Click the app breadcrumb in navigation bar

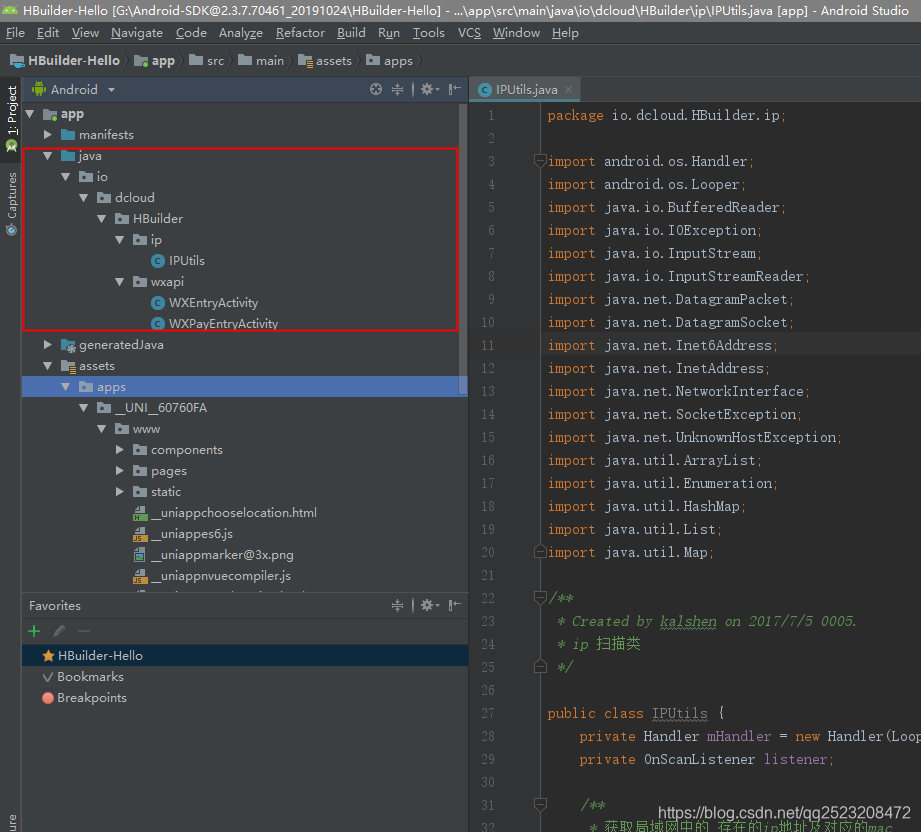click(x=155, y=61)
